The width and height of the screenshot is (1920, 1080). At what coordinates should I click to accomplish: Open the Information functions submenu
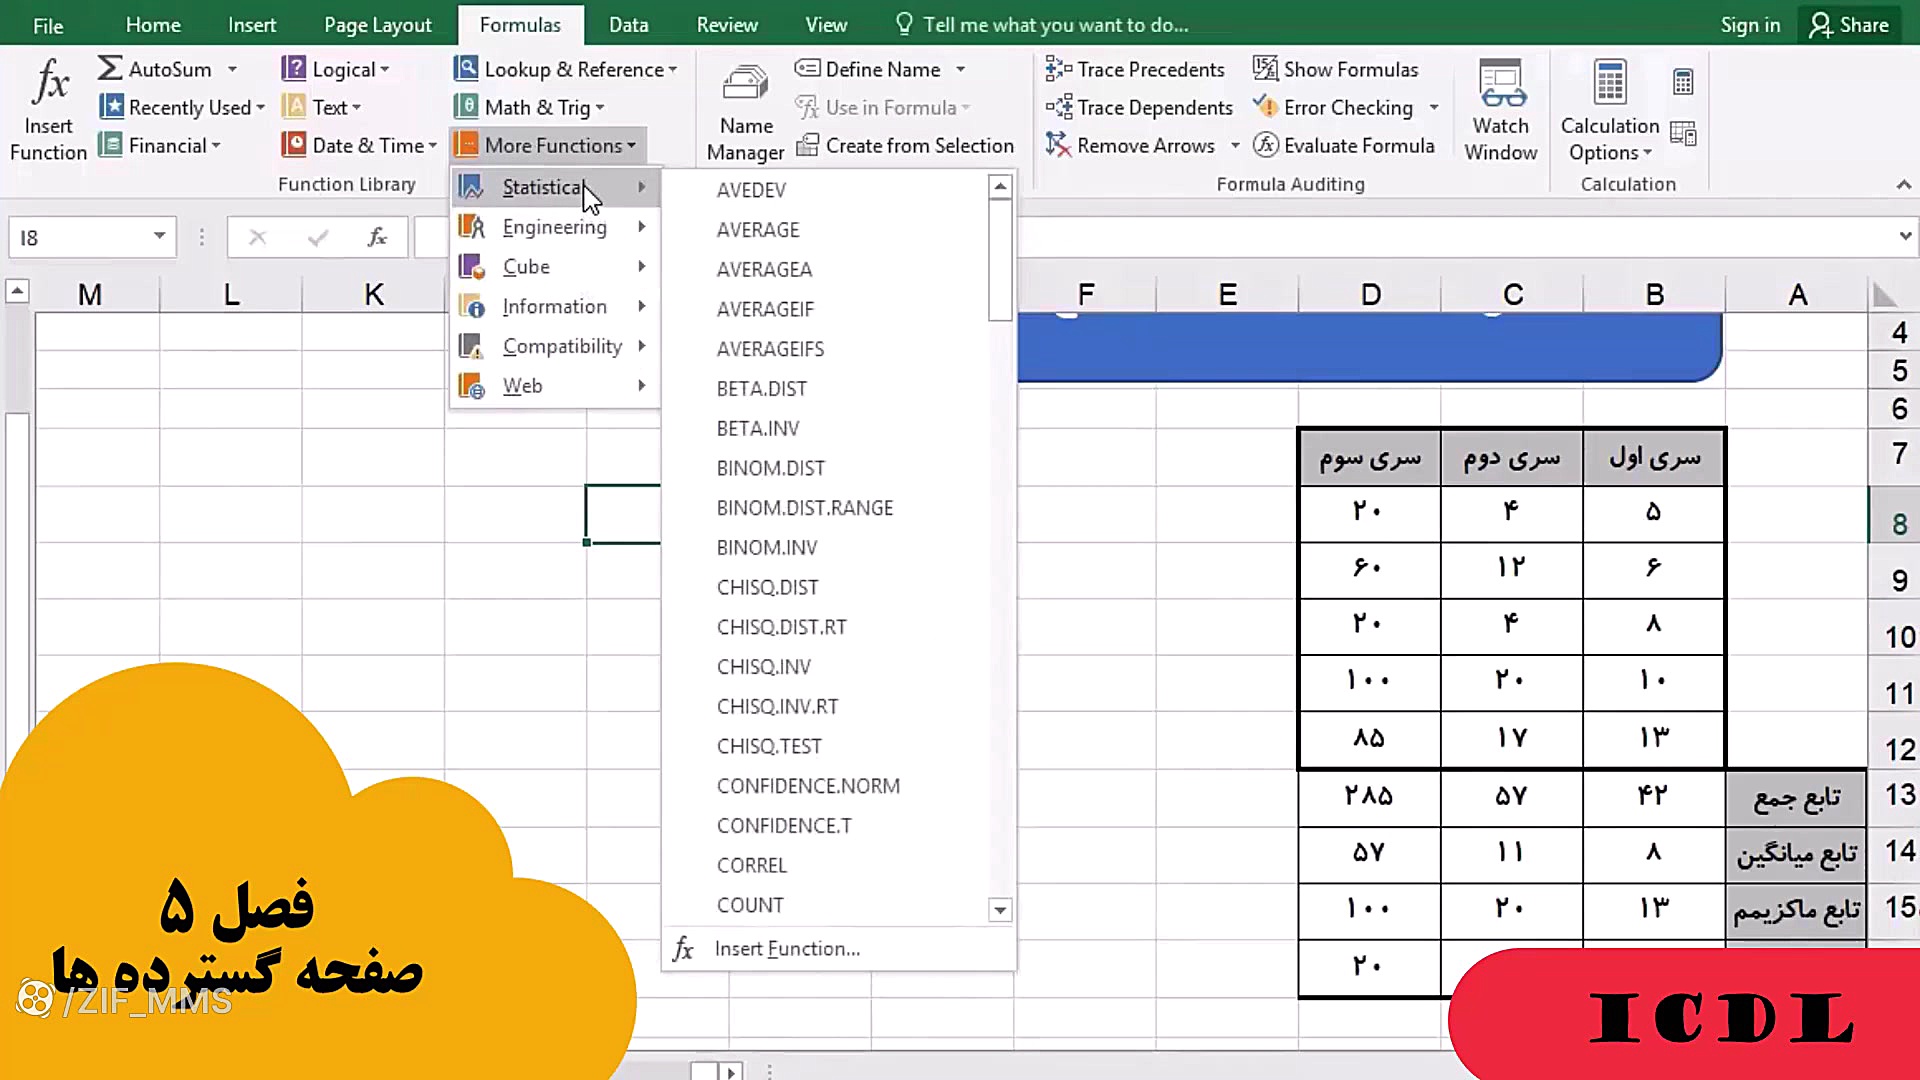(555, 306)
